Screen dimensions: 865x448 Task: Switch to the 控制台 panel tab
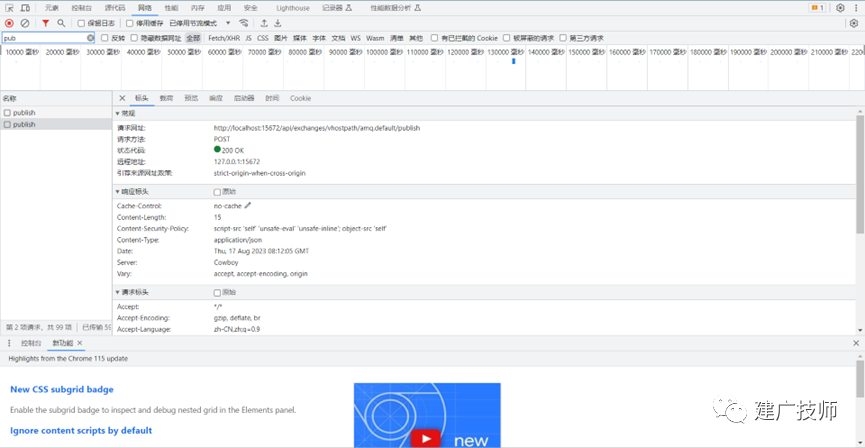tap(82, 8)
